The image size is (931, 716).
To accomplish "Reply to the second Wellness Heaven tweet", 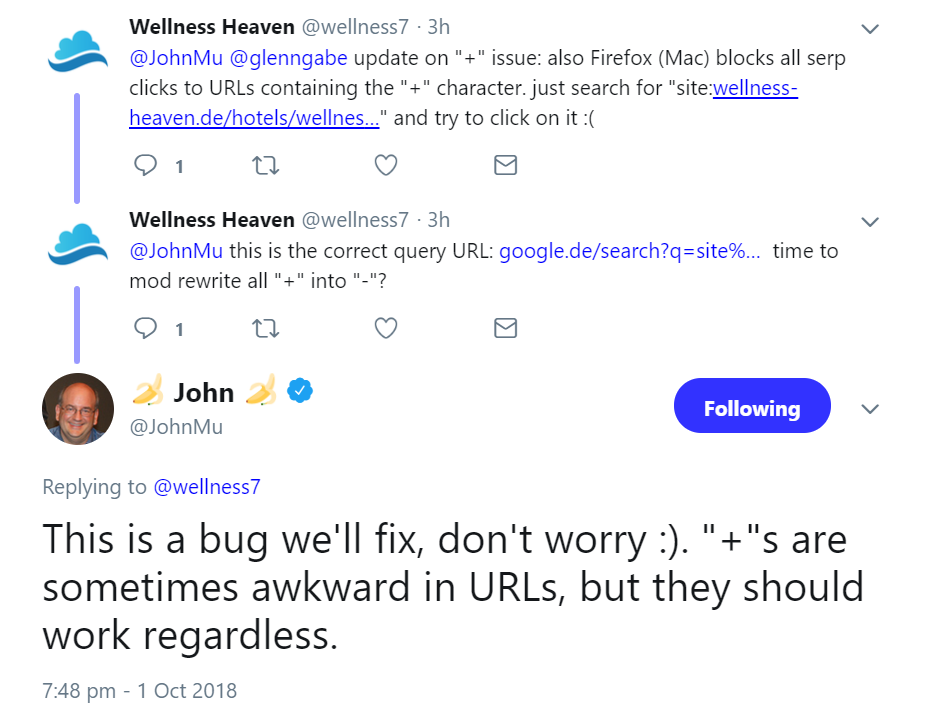I will click(146, 327).
